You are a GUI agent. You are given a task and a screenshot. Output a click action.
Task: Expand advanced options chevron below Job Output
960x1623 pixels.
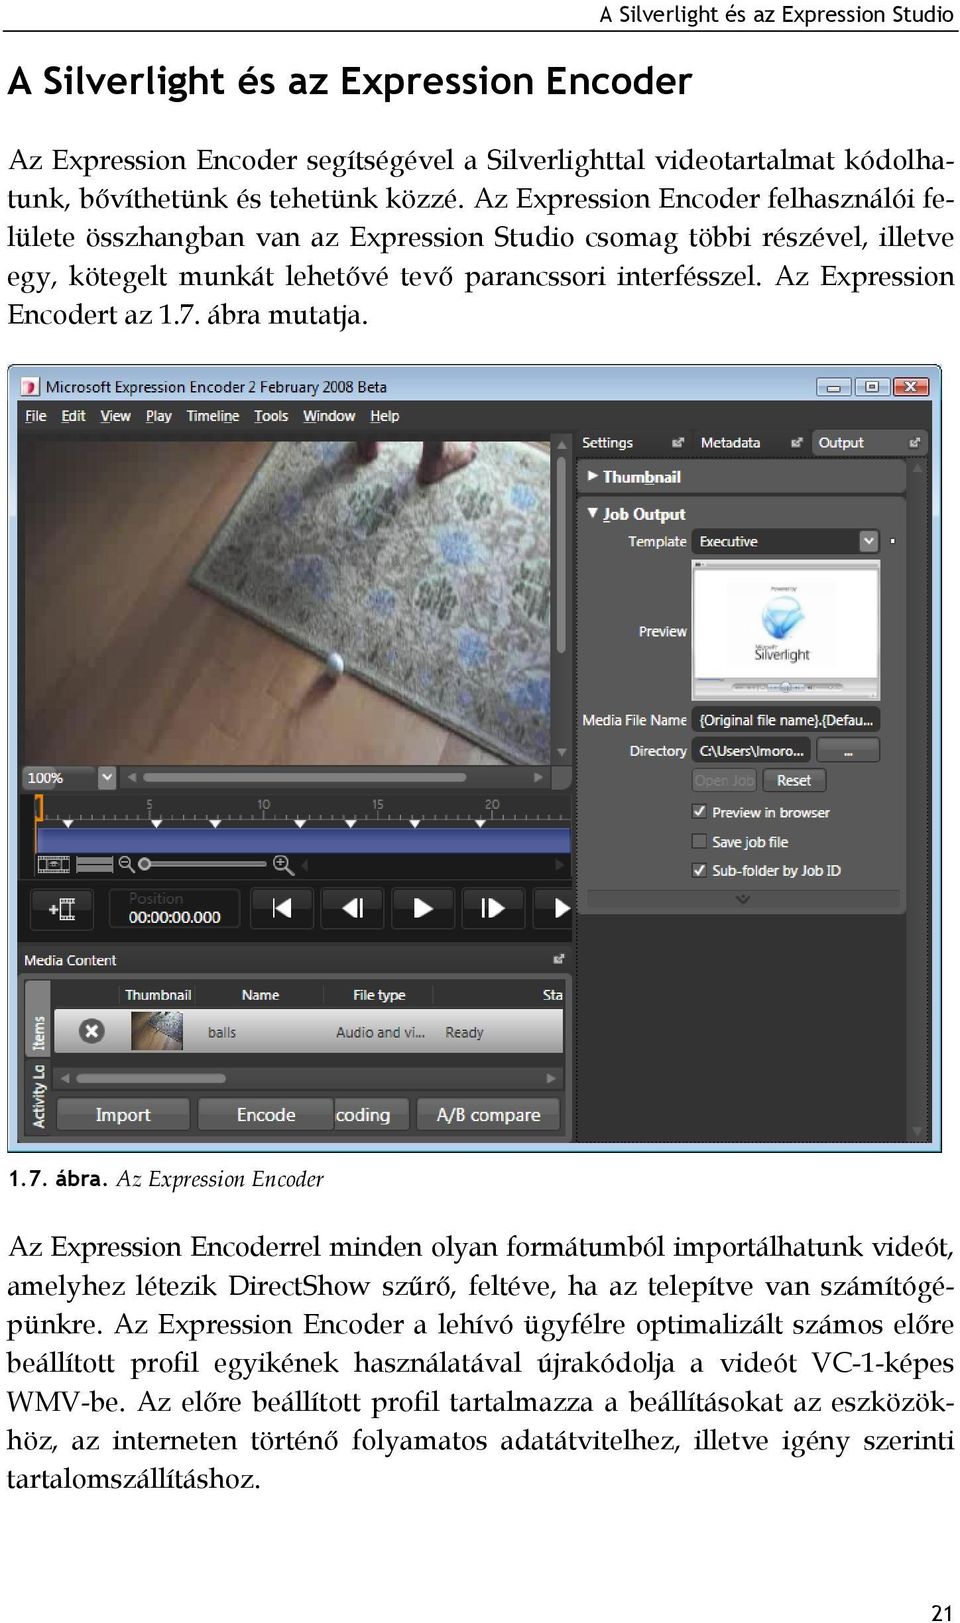742,899
